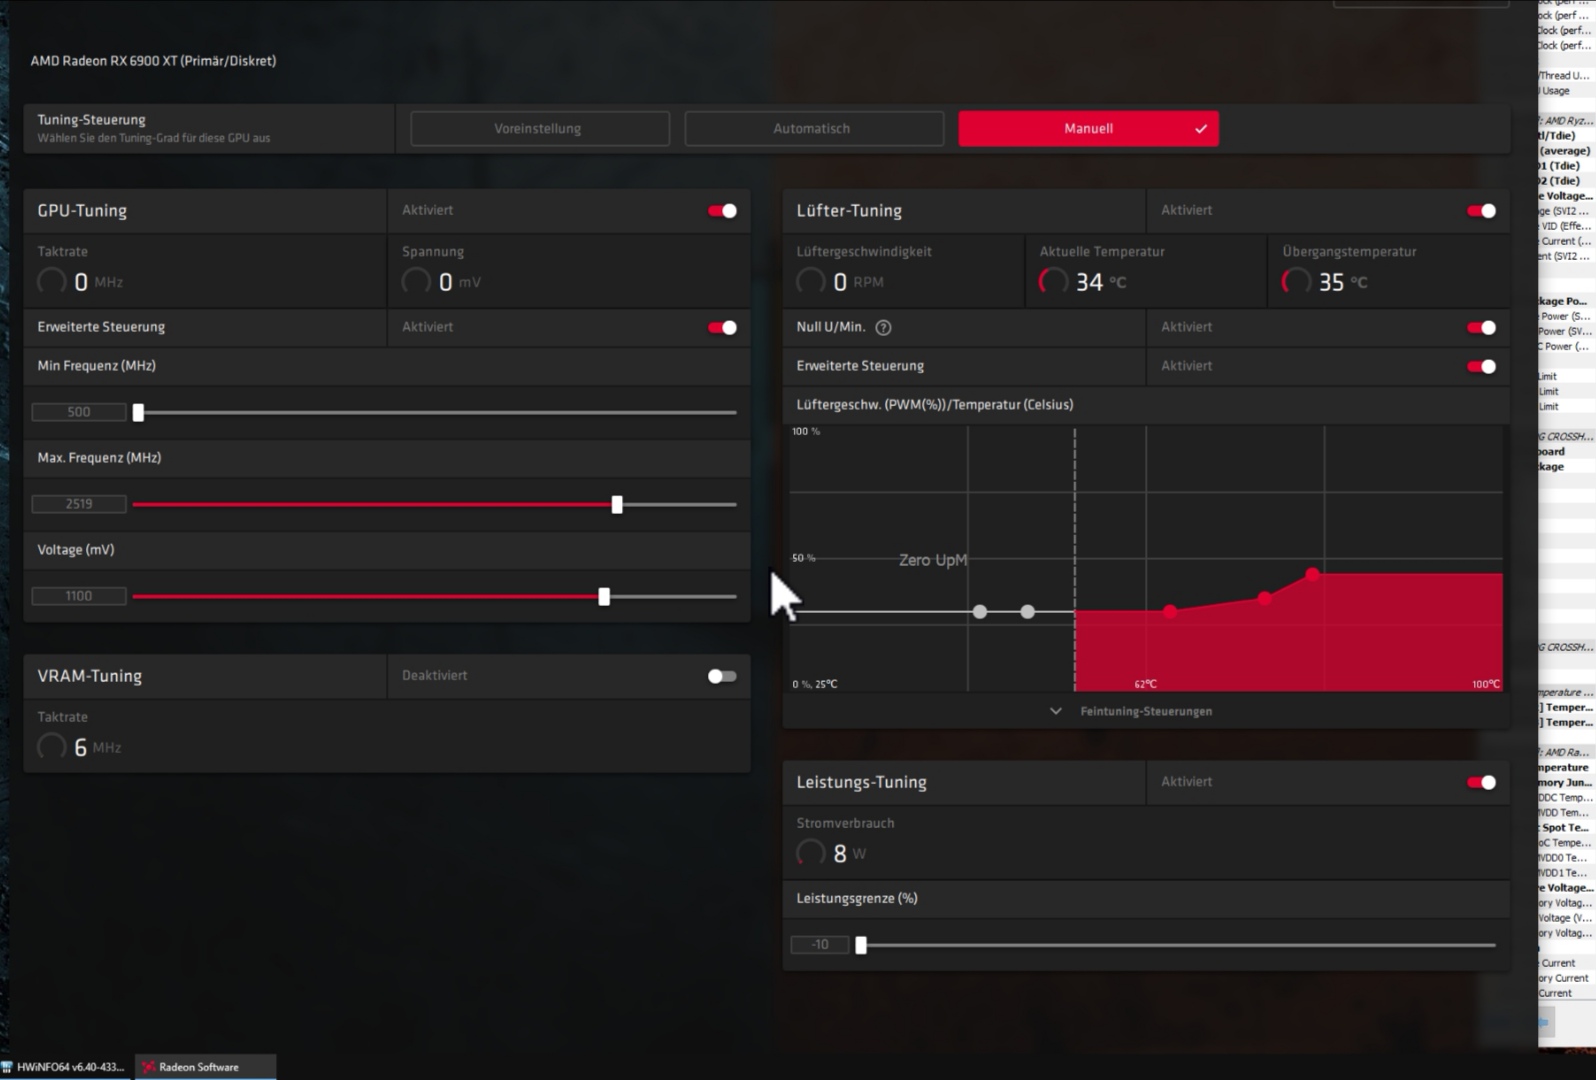Click the 'Lüftergeschw. (PWM(%))/Temperatur (Celsius)' label
Image resolution: width=1596 pixels, height=1080 pixels.
click(x=934, y=404)
